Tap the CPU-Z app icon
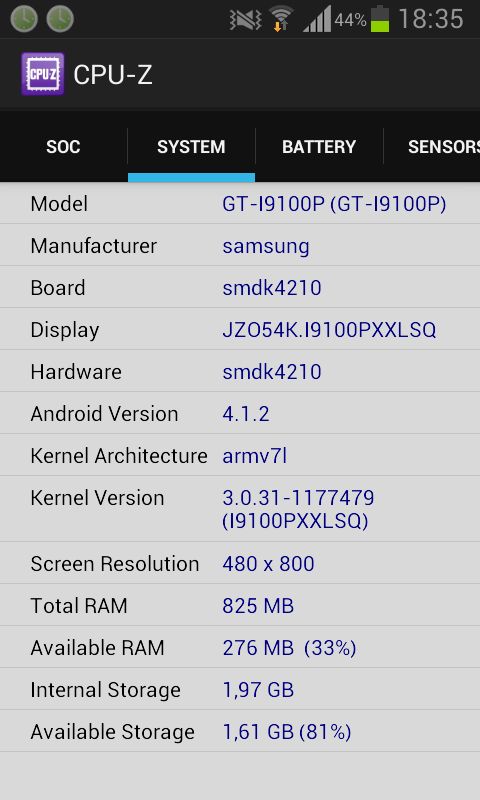480x800 pixels. tap(43, 74)
